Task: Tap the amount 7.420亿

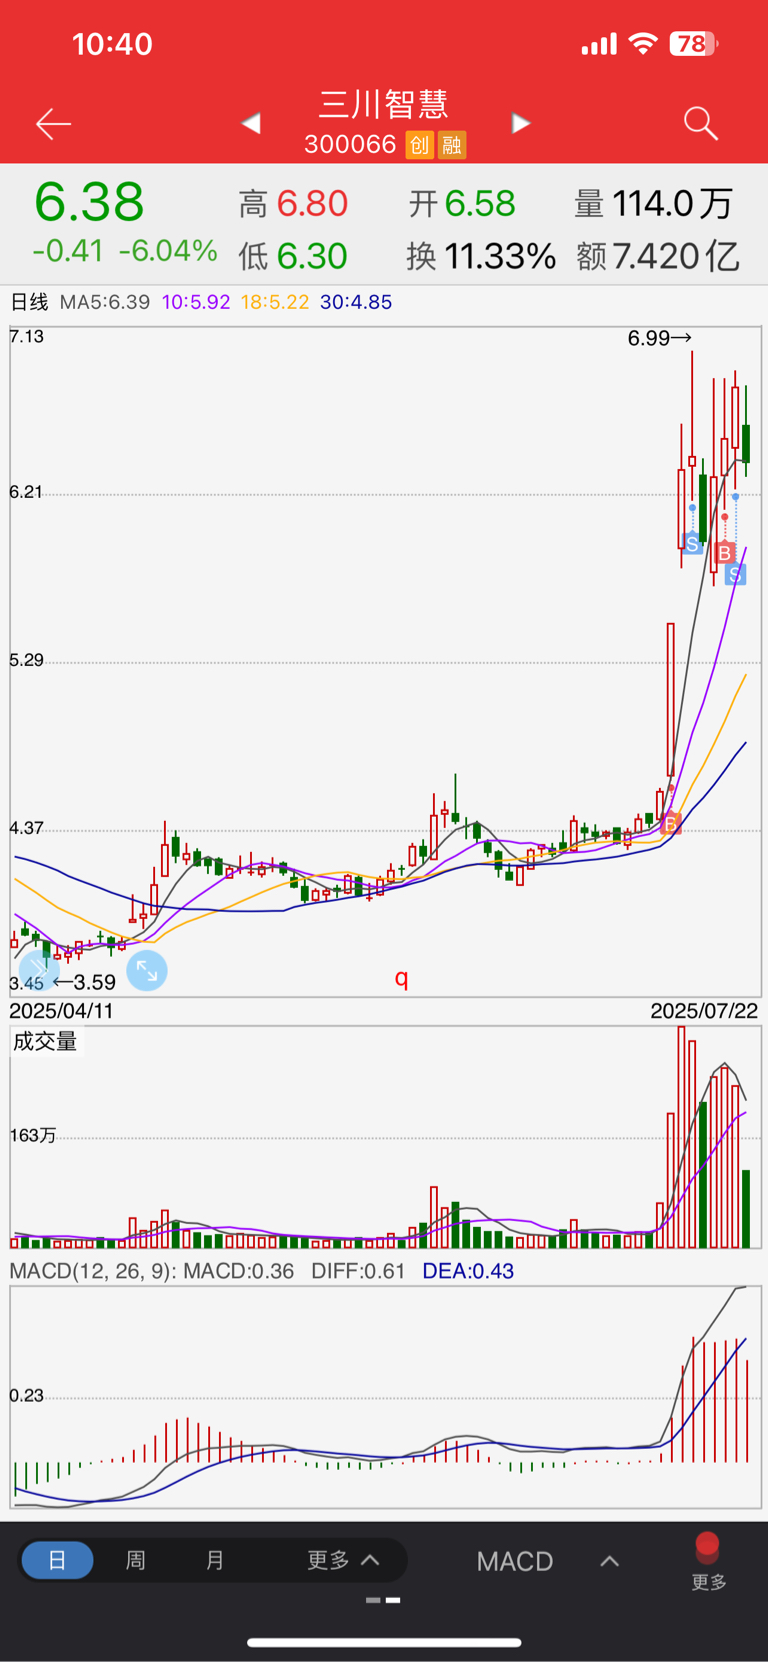Action: [x=676, y=257]
